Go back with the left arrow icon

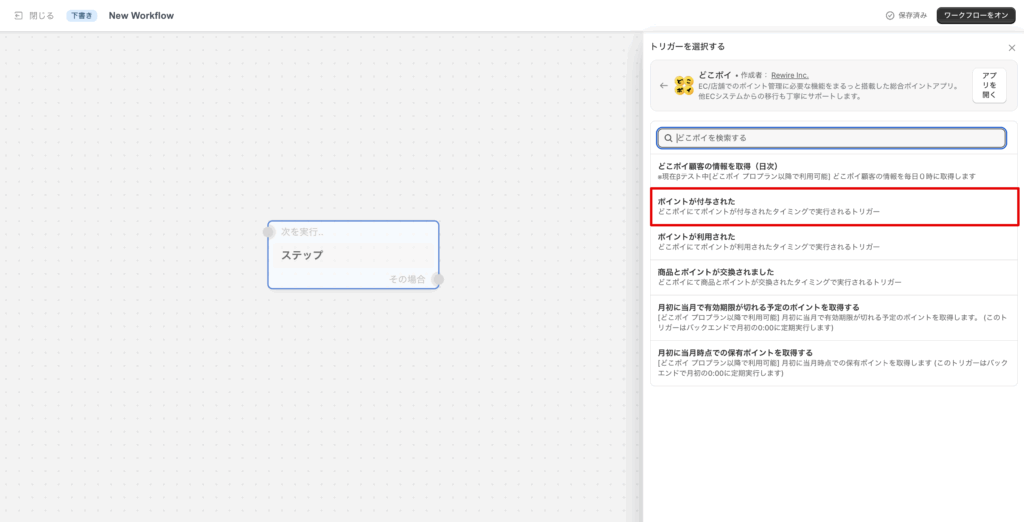tap(664, 86)
